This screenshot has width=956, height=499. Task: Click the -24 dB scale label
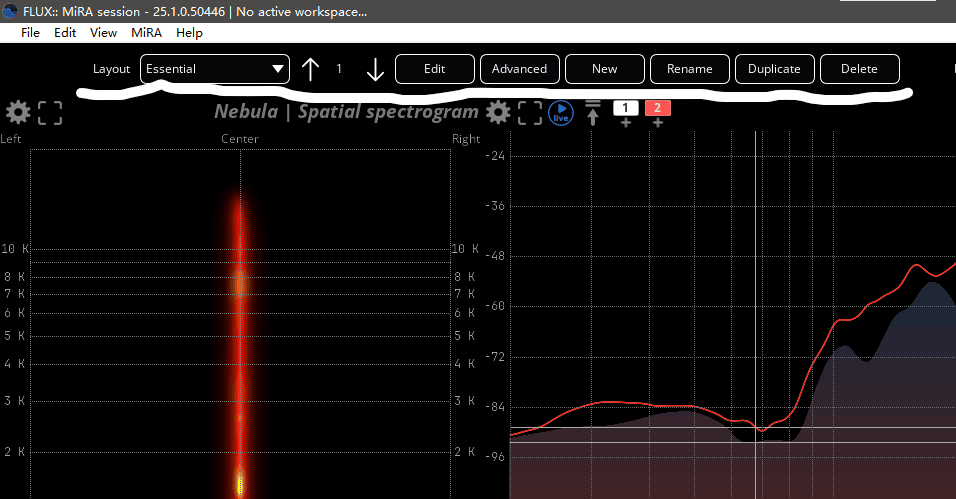[x=495, y=156]
